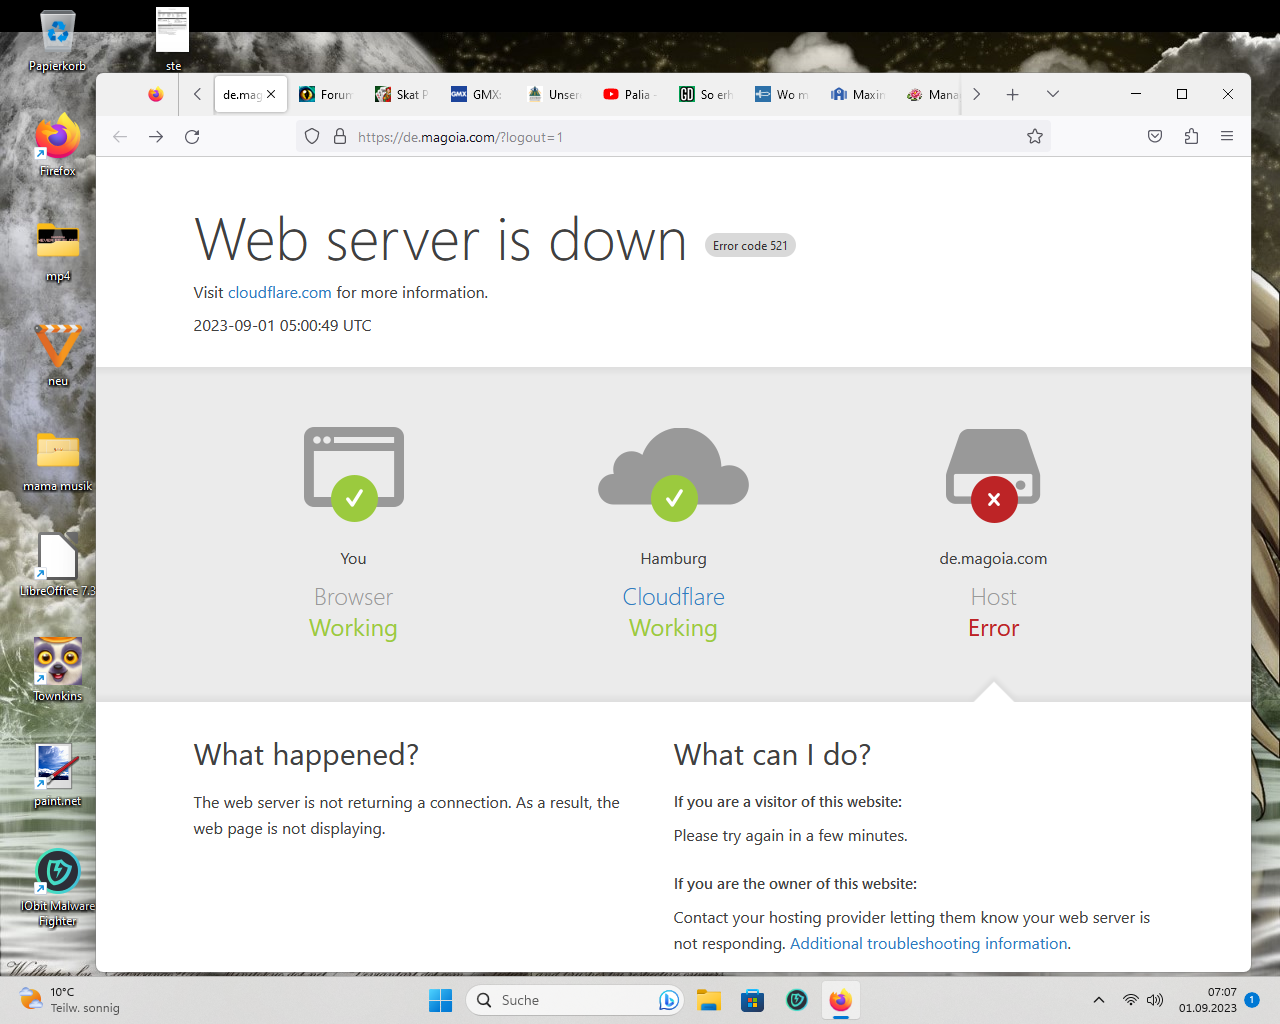Screen dimensions: 1280x1024
Task: Launch Townkins desktop shortcut
Action: pos(57,670)
